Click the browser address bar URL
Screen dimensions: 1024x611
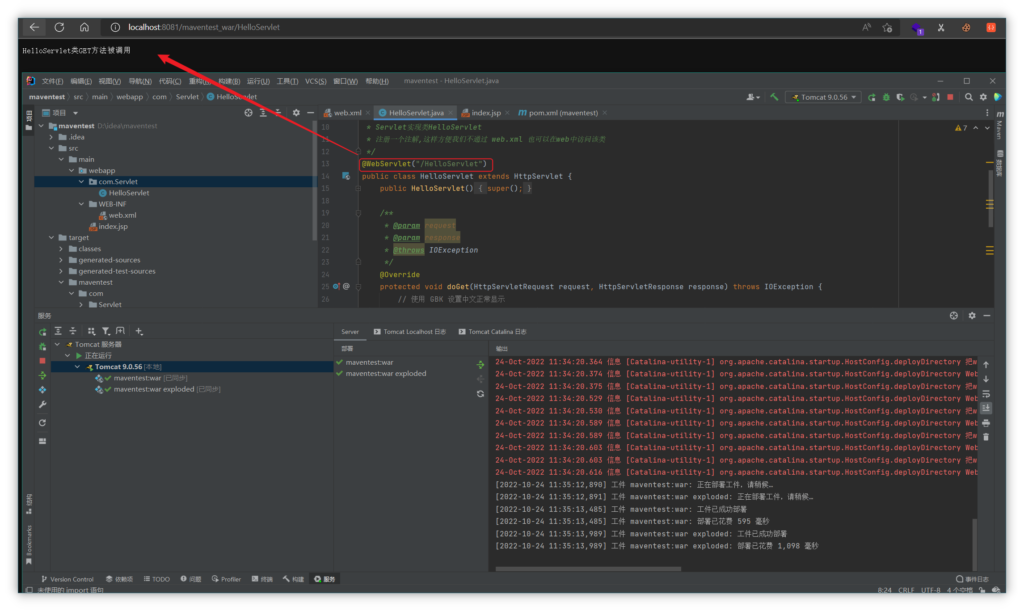204,27
